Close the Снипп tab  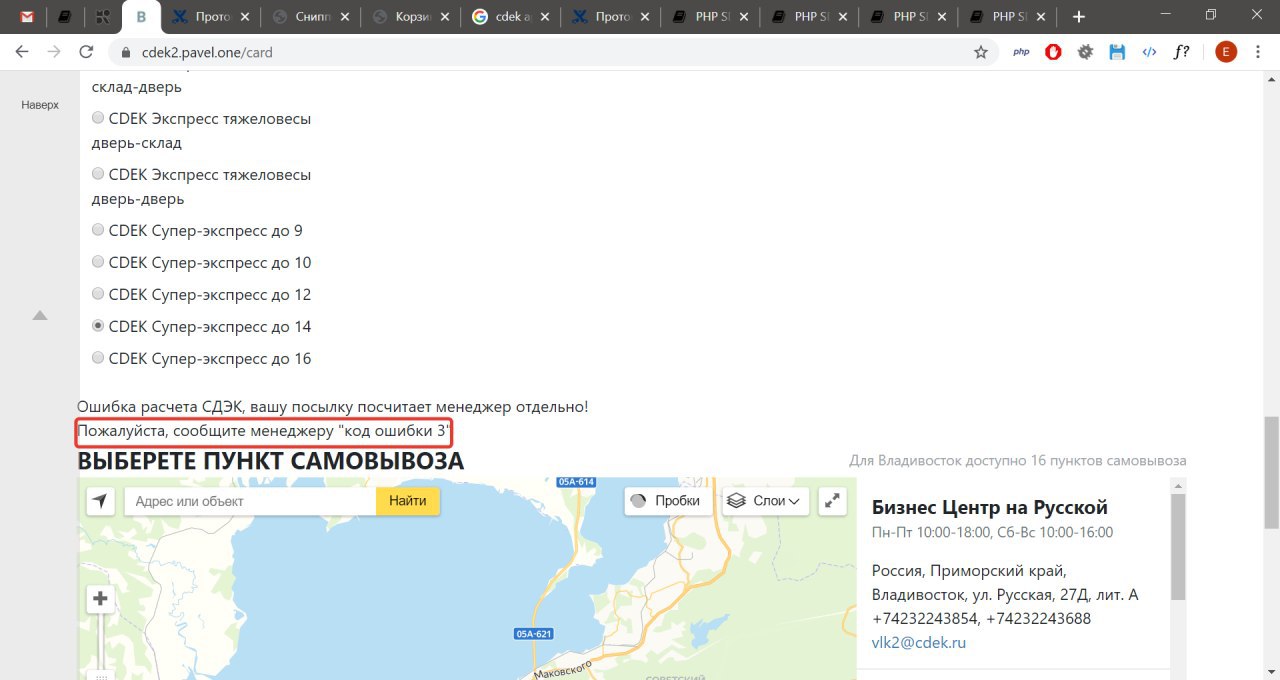[x=343, y=17]
